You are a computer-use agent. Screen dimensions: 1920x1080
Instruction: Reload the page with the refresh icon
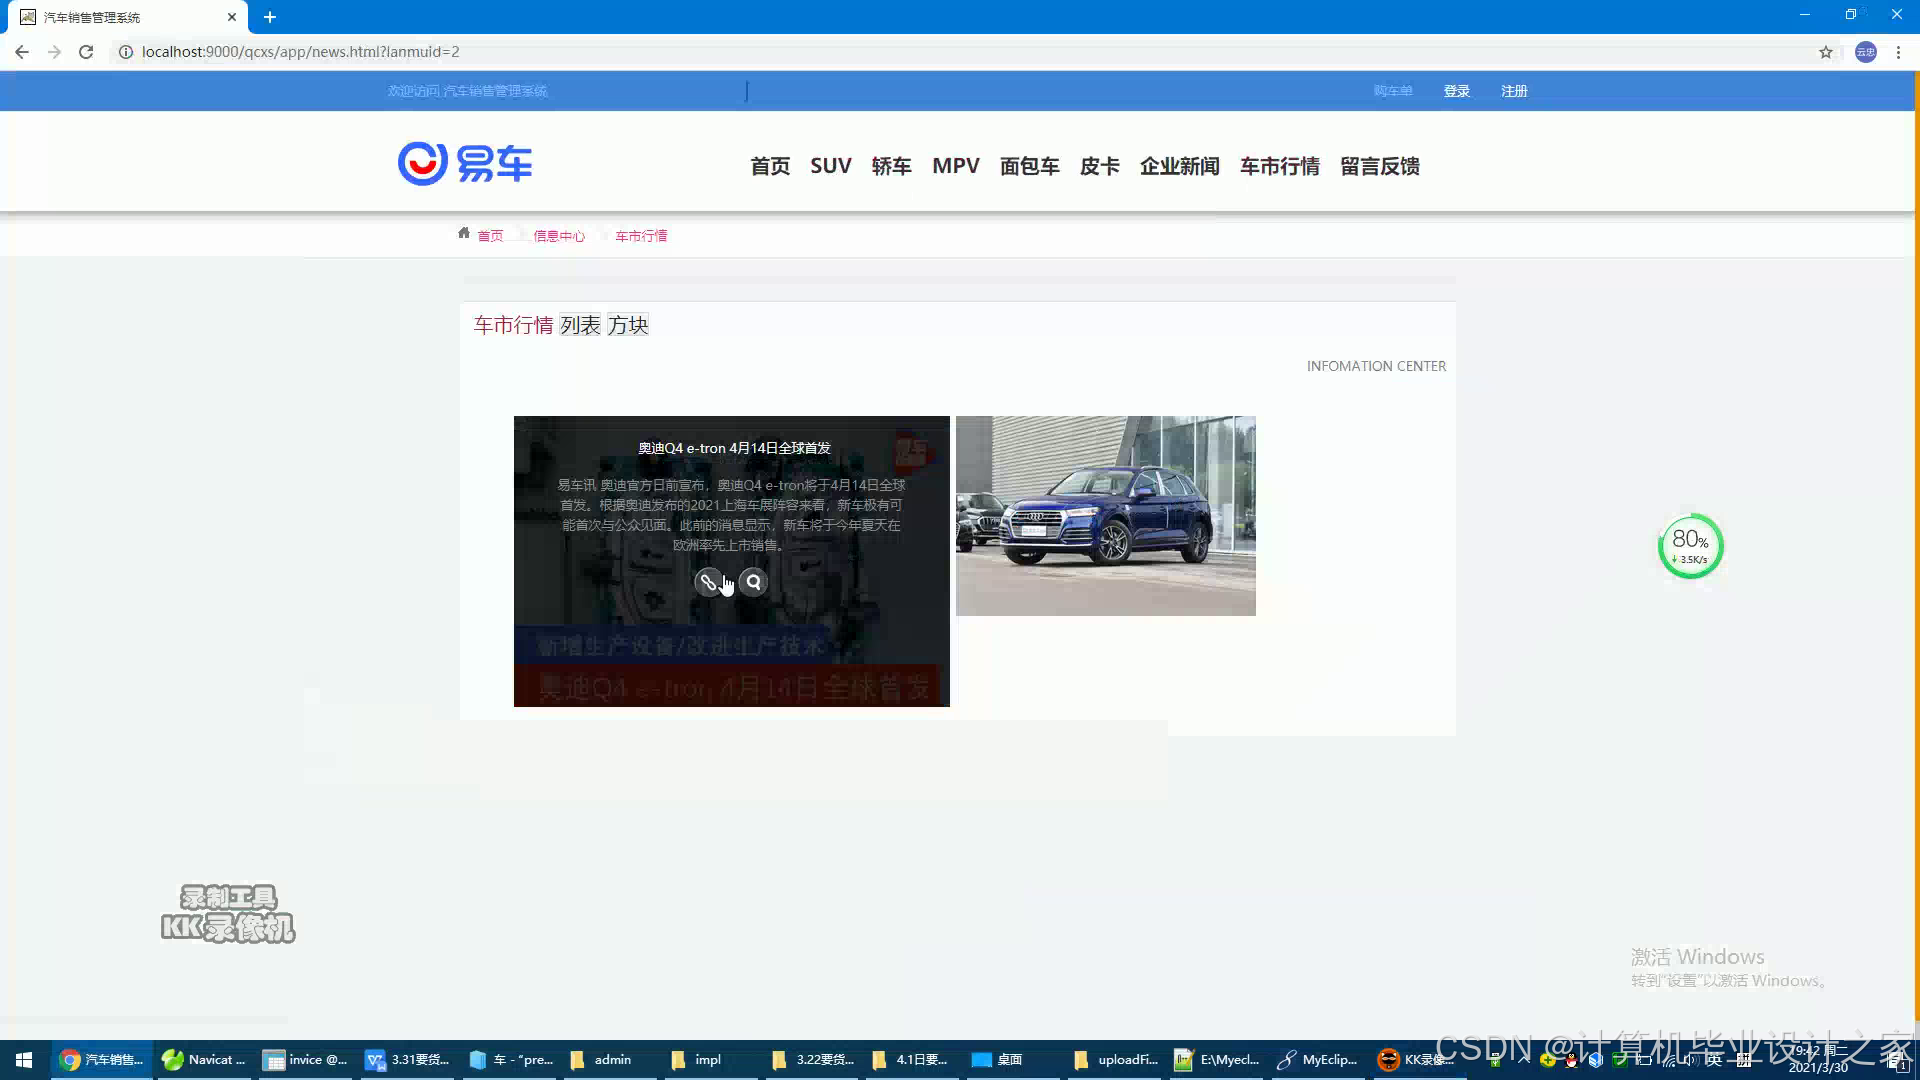click(86, 52)
